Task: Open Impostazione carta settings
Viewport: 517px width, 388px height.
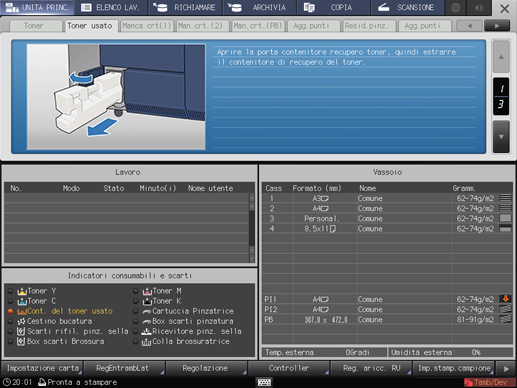Action: coord(43,368)
